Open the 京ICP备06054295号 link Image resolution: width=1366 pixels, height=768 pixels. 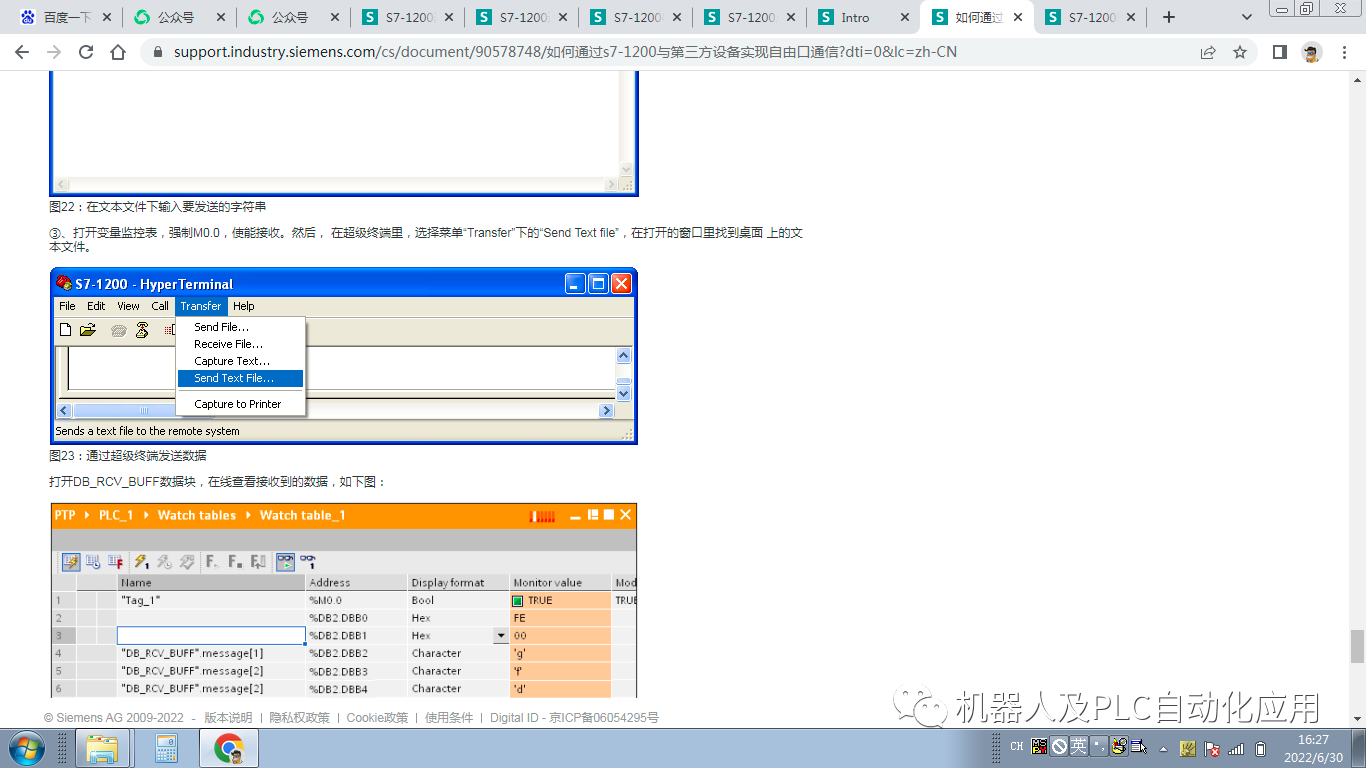tap(603, 718)
